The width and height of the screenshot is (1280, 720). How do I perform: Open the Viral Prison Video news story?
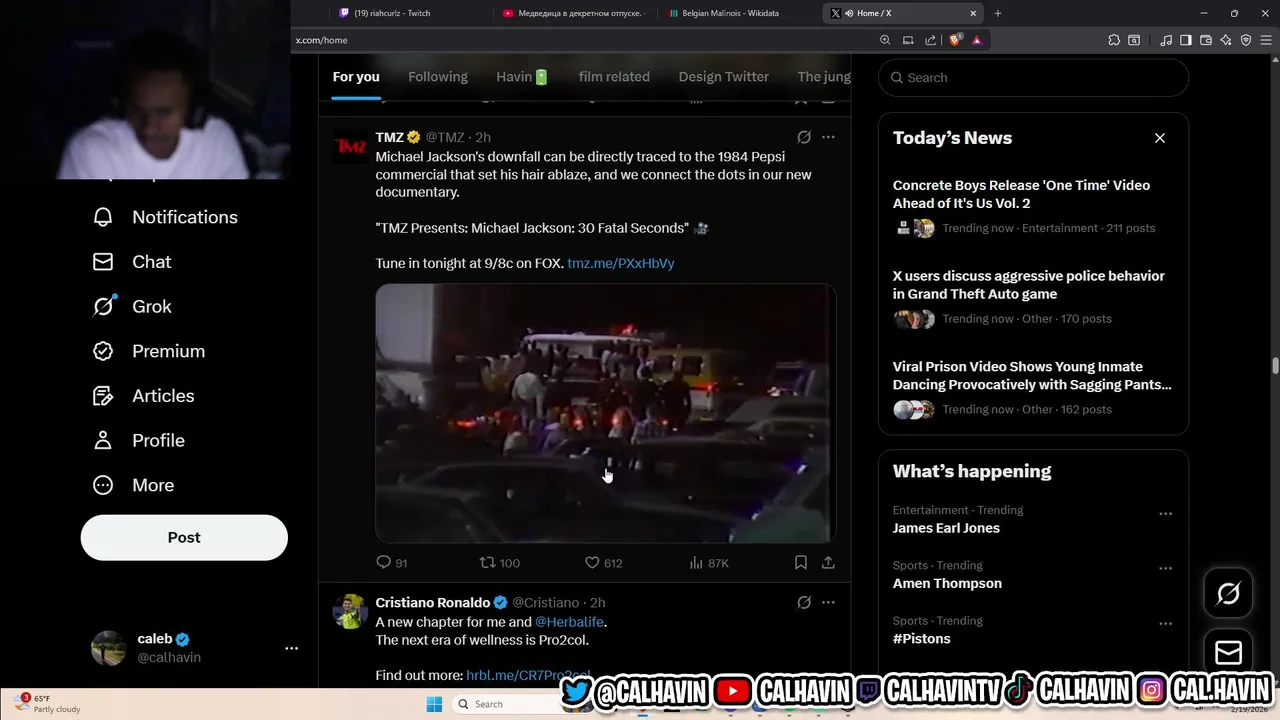[x=1033, y=388]
